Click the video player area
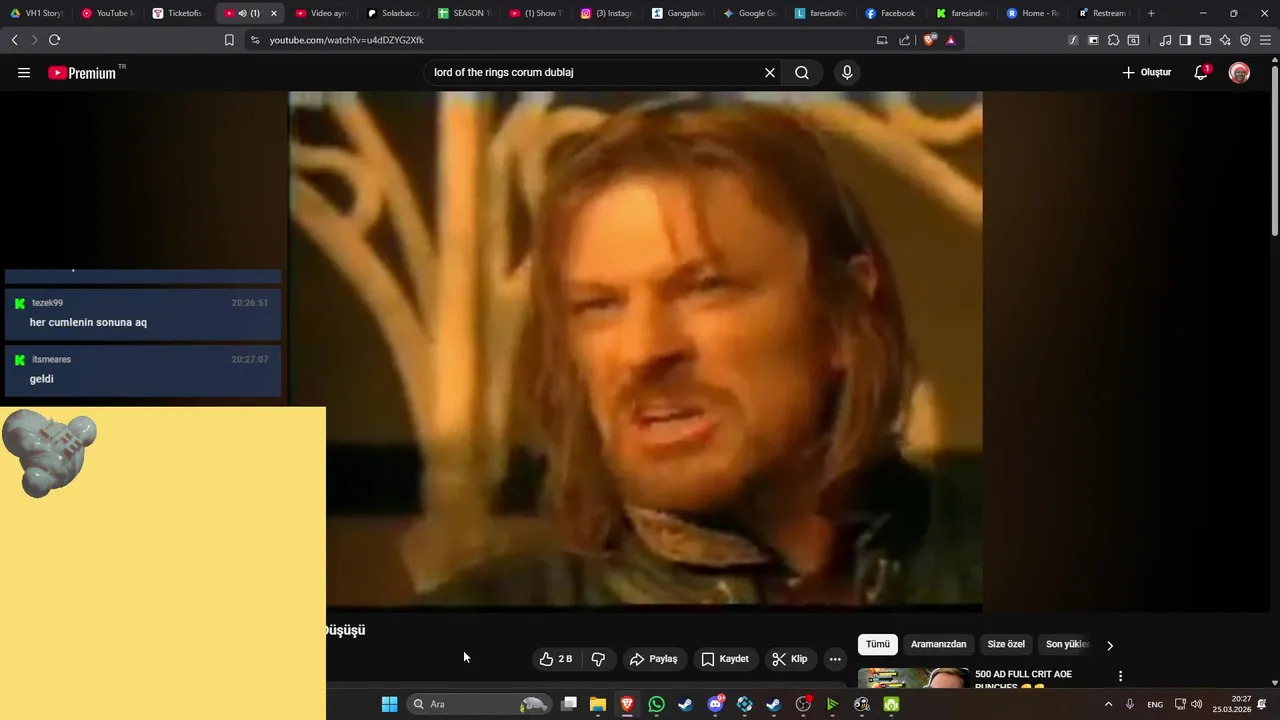 (635, 350)
